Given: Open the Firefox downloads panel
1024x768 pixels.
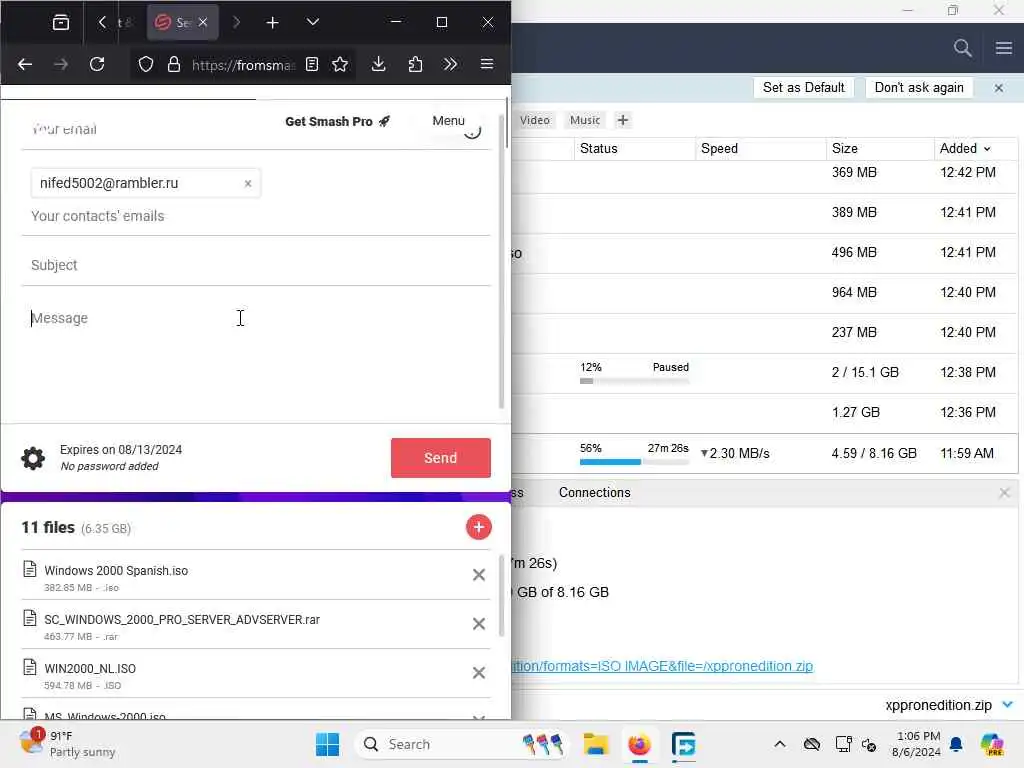Looking at the screenshot, I should 379,64.
